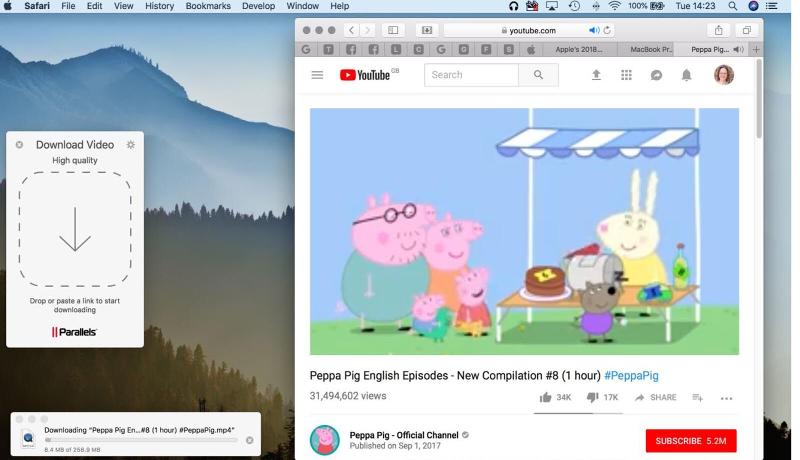Open the pinned Apple logo tab

tap(531, 49)
